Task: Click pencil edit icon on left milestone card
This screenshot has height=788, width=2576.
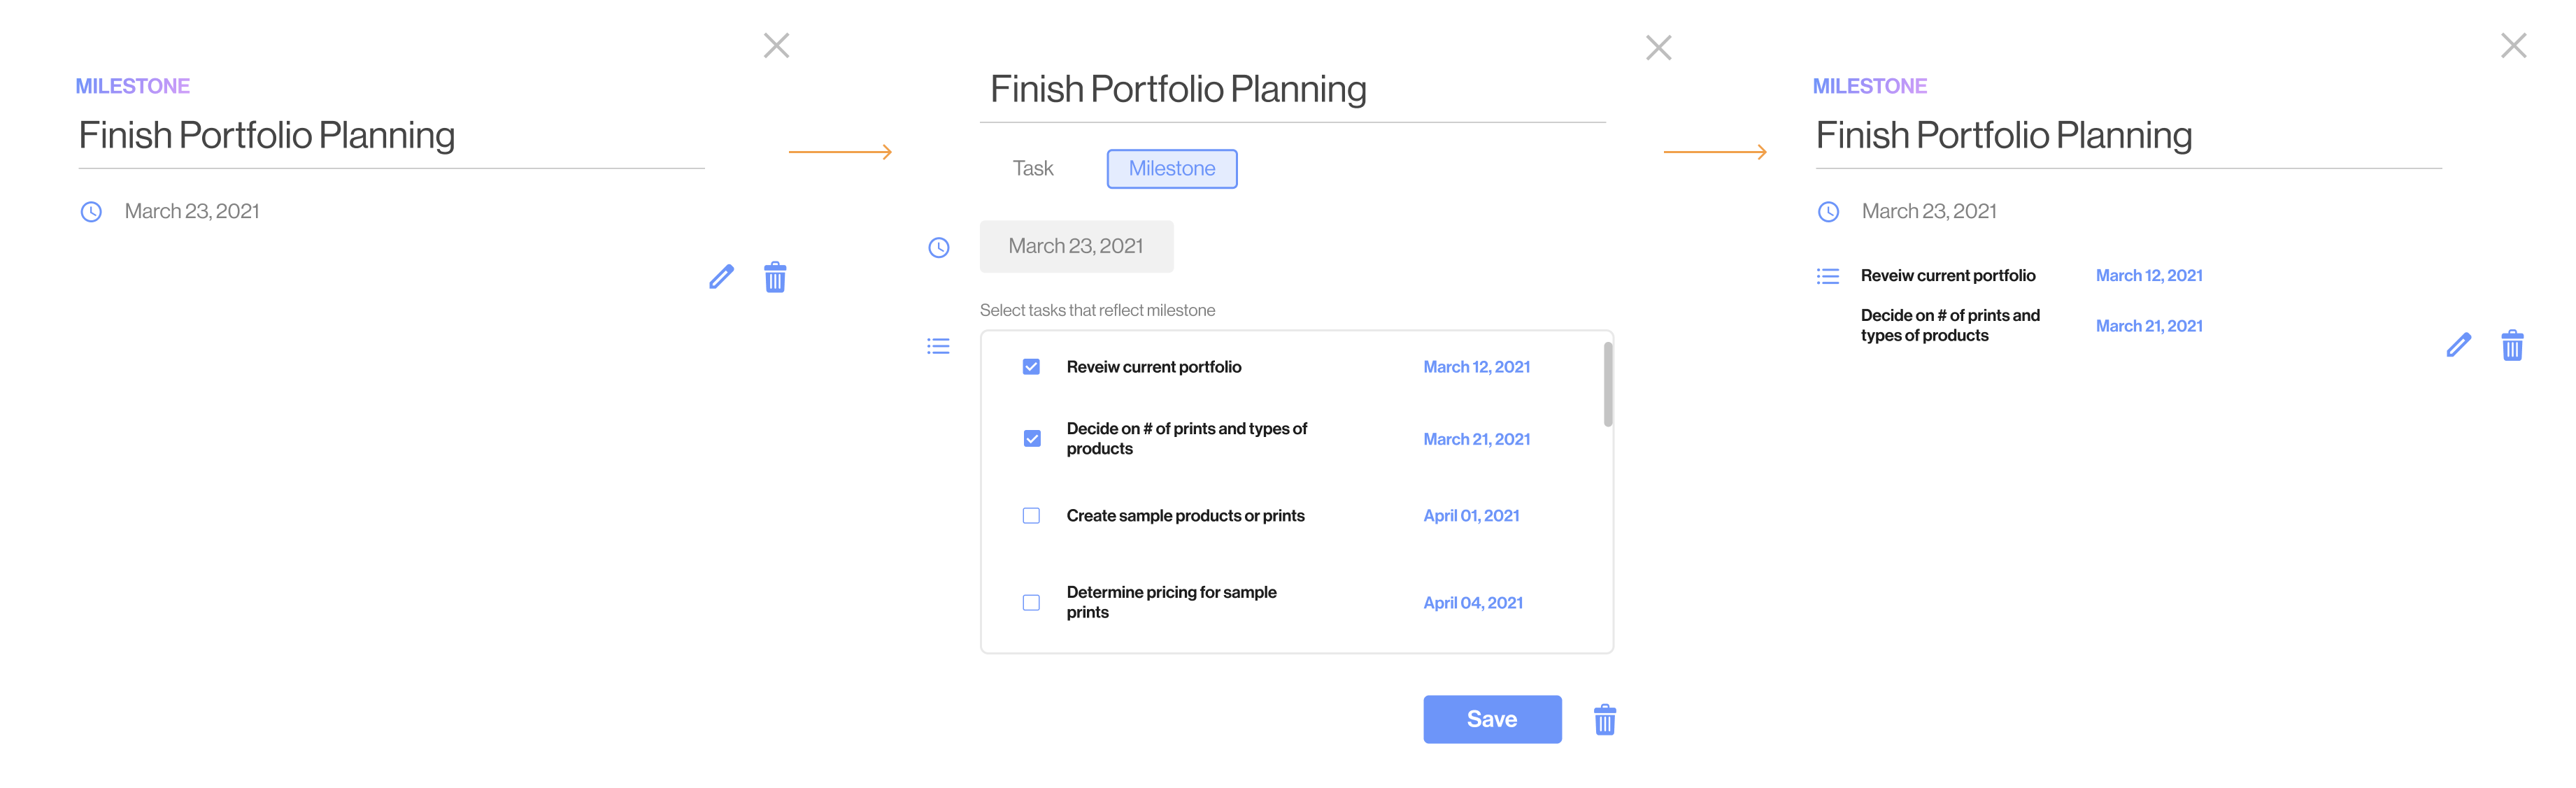Action: coord(721,277)
